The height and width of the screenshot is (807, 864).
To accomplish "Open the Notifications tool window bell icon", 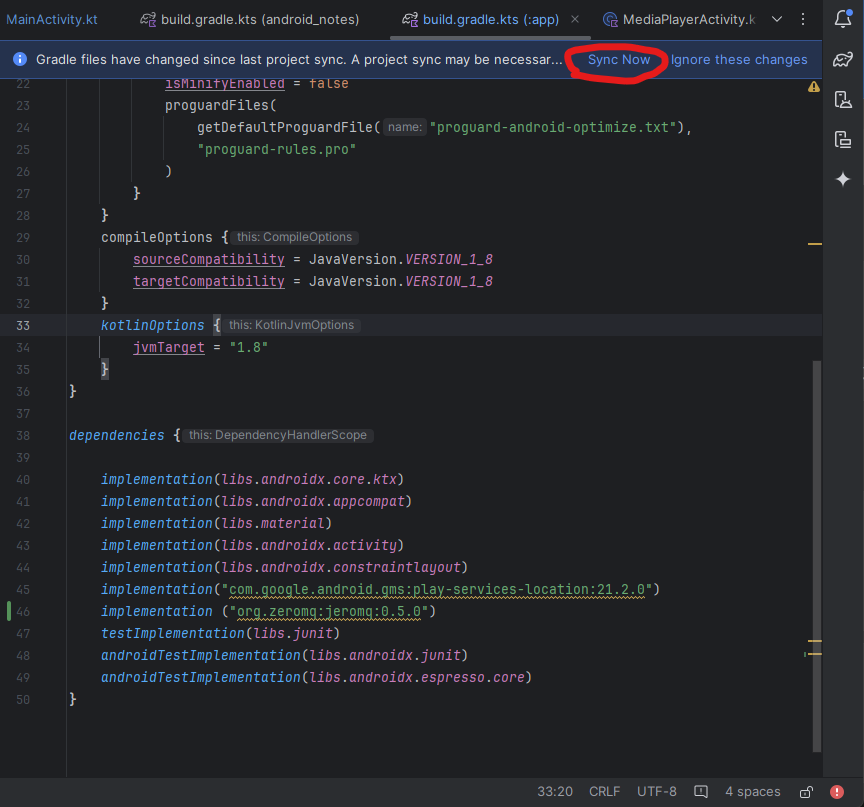I will (x=843, y=20).
